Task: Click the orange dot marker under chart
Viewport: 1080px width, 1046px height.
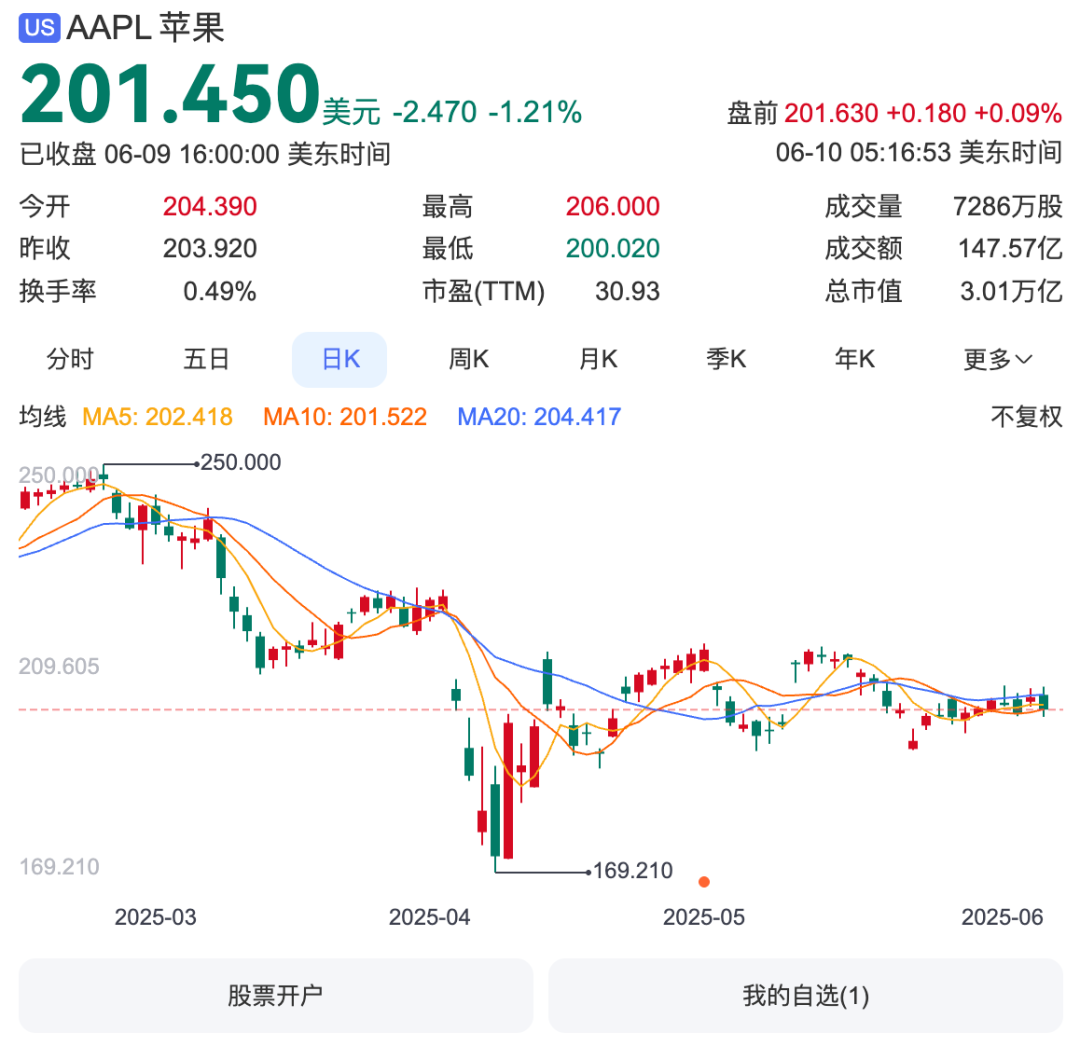Action: (704, 882)
